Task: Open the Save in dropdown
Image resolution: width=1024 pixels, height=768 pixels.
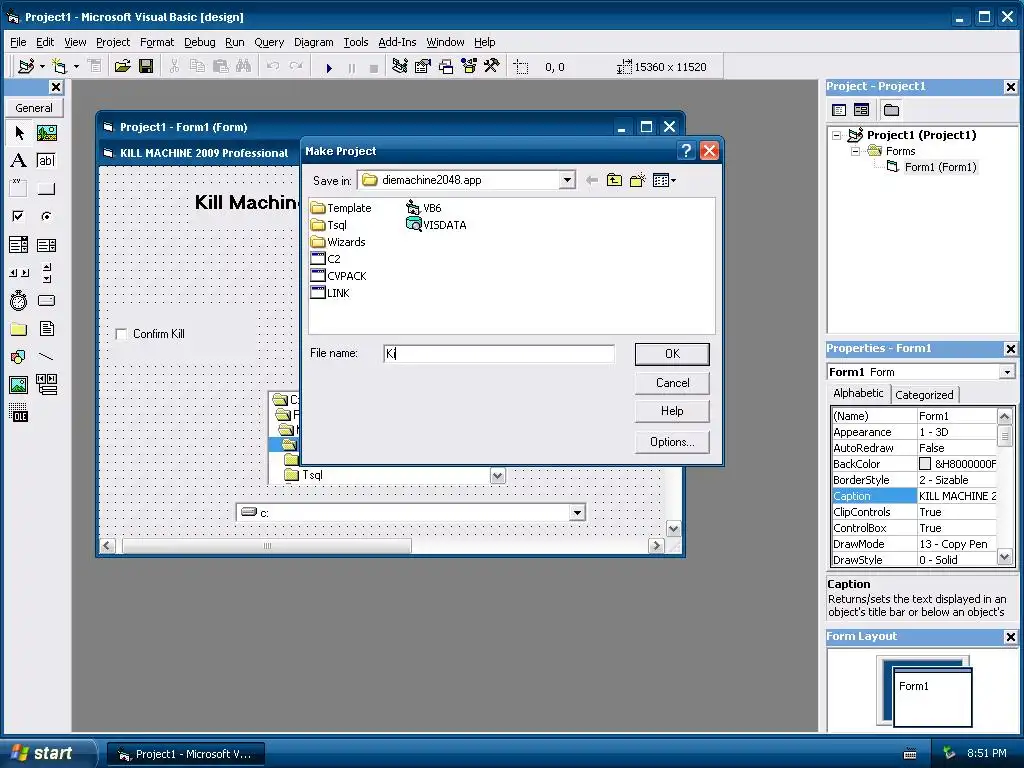Action: click(x=567, y=180)
